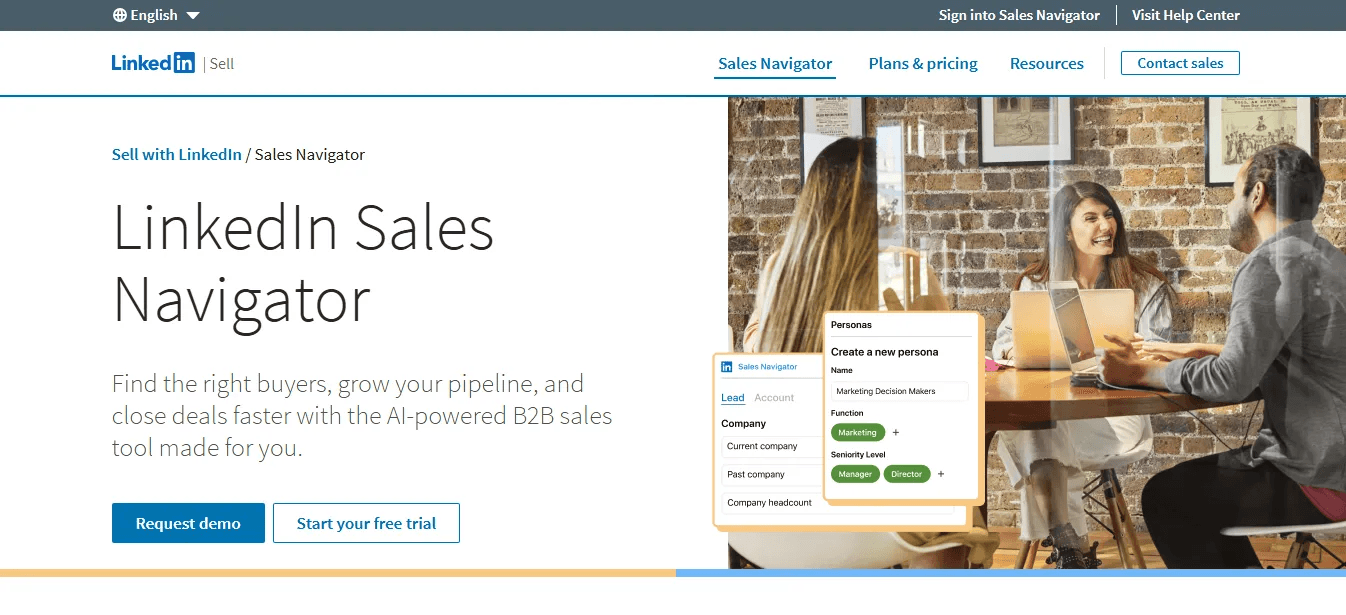The width and height of the screenshot is (1346, 615).
Task: Click the small LinkedIn icon in Sales Navigator card
Action: (727, 367)
